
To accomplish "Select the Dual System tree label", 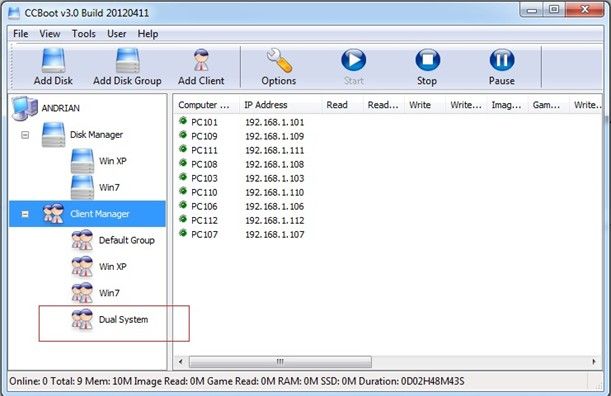I will (x=124, y=320).
